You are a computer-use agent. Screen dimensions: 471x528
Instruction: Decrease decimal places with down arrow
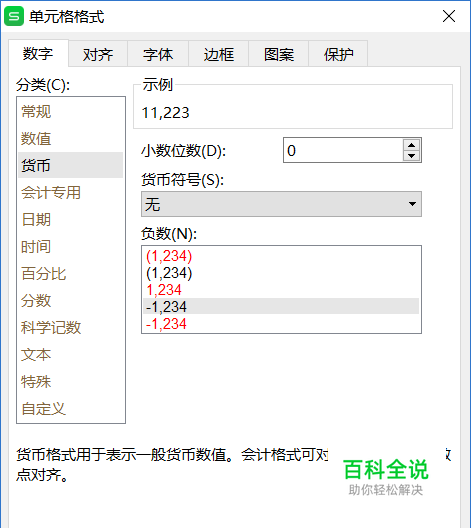coord(411,156)
